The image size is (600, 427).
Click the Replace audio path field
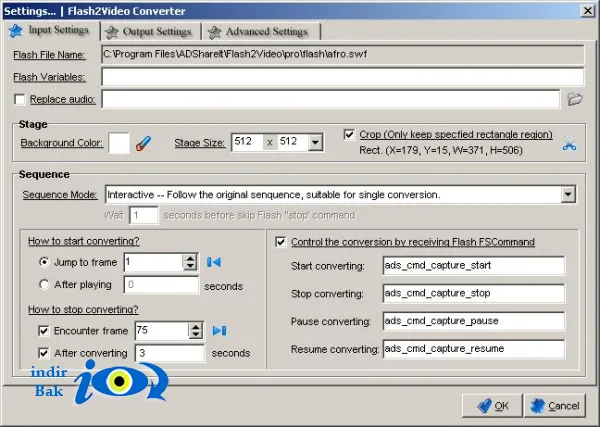tap(331, 99)
